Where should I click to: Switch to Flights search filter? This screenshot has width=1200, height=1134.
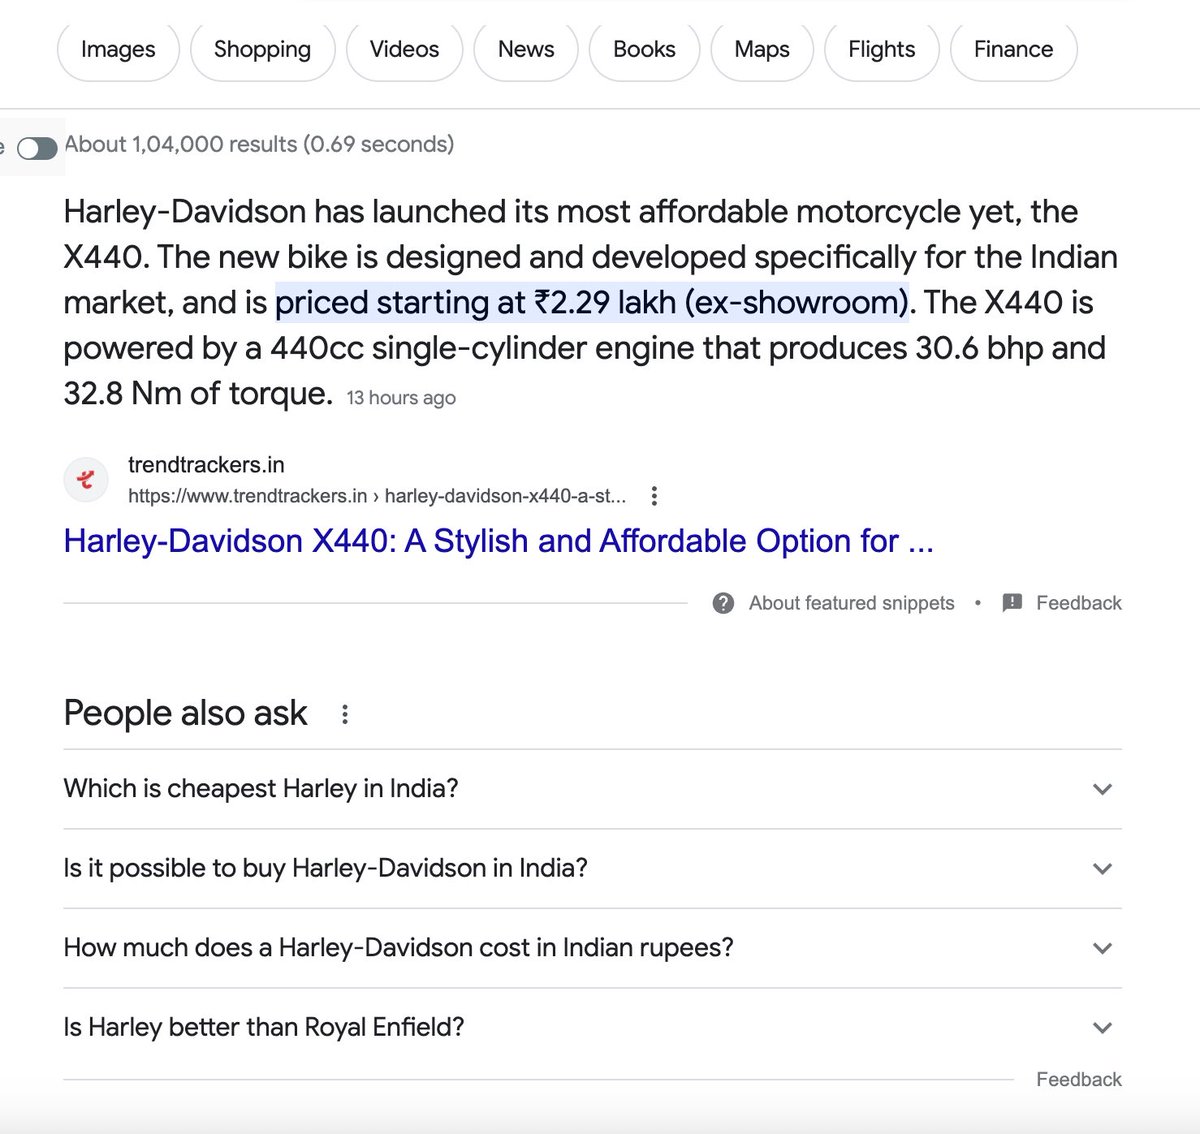(882, 50)
